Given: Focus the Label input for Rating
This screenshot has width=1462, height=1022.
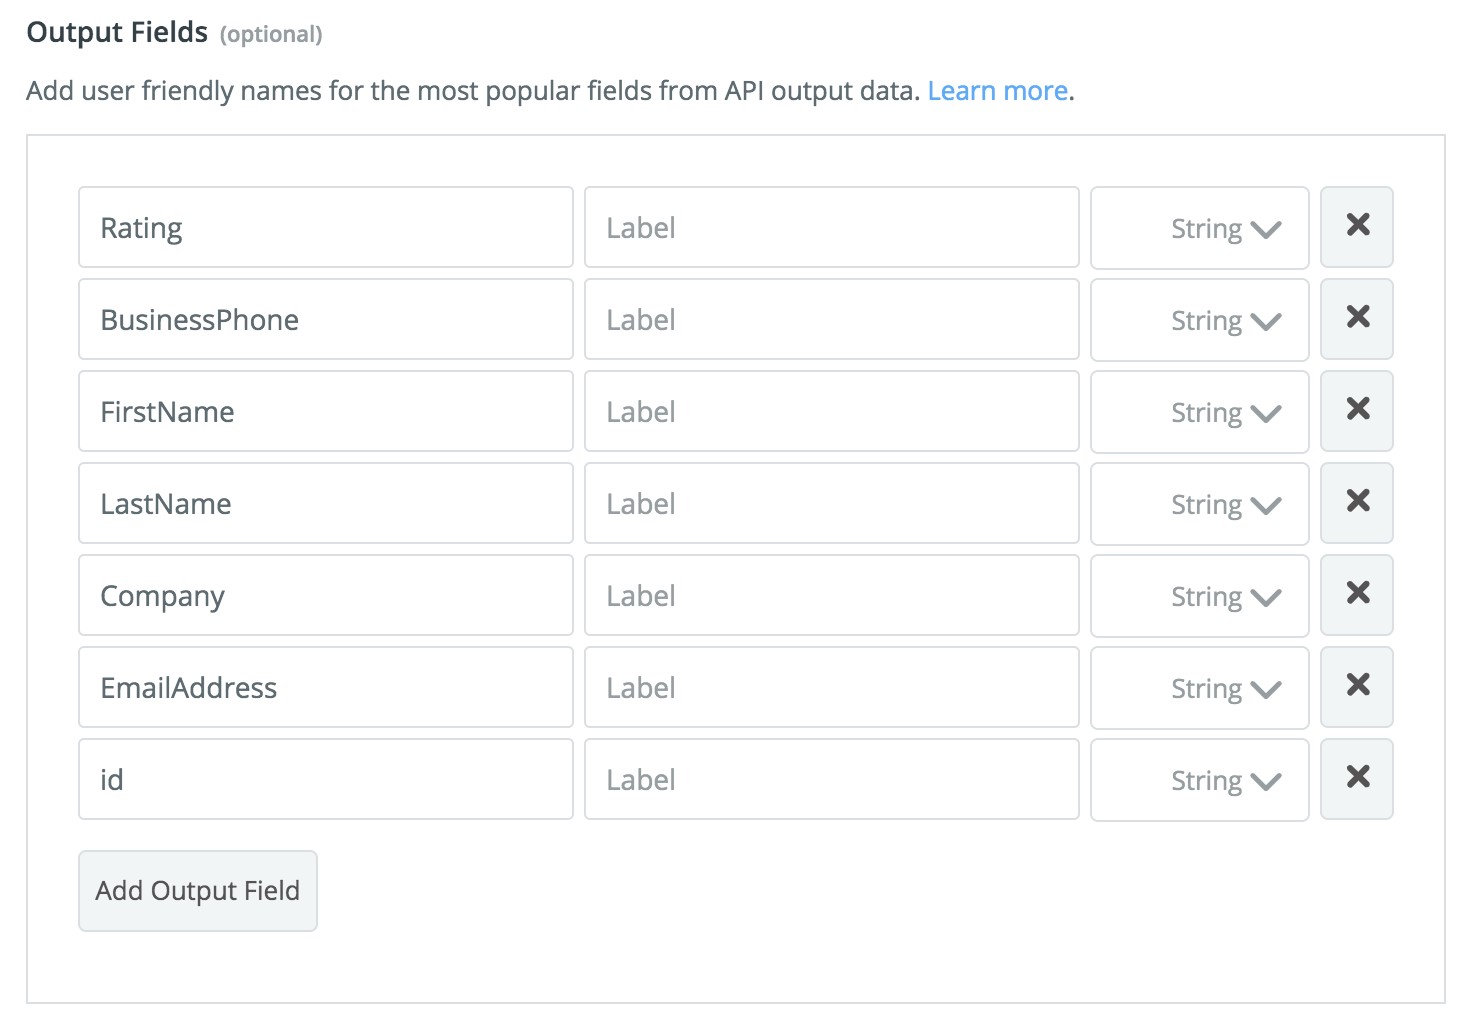Looking at the screenshot, I should click(831, 228).
